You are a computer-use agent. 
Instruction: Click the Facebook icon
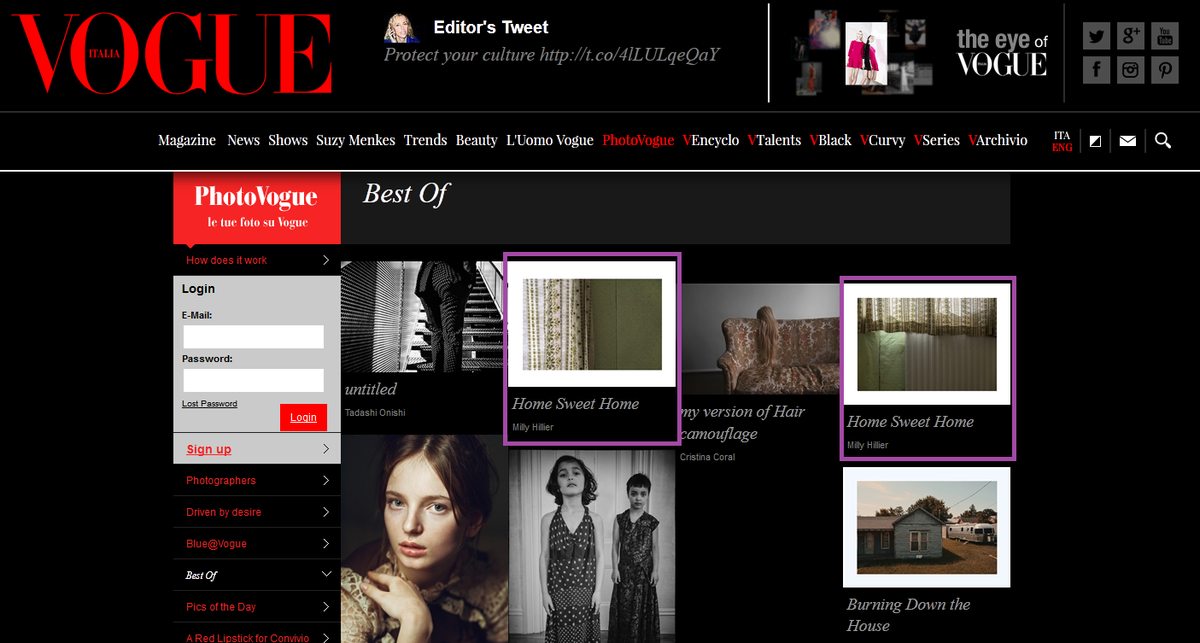[1096, 69]
